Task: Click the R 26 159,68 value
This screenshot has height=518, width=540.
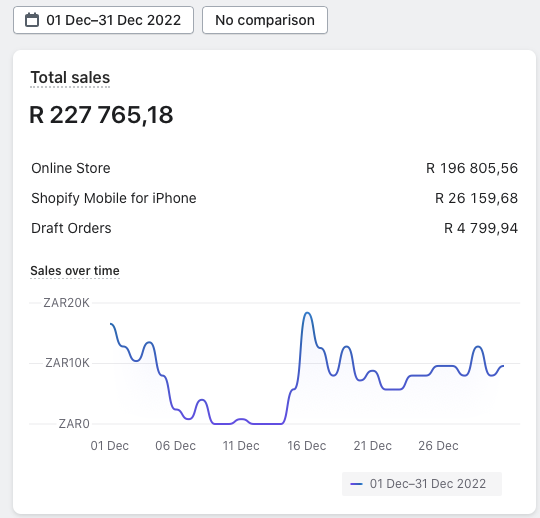Action: (476, 198)
